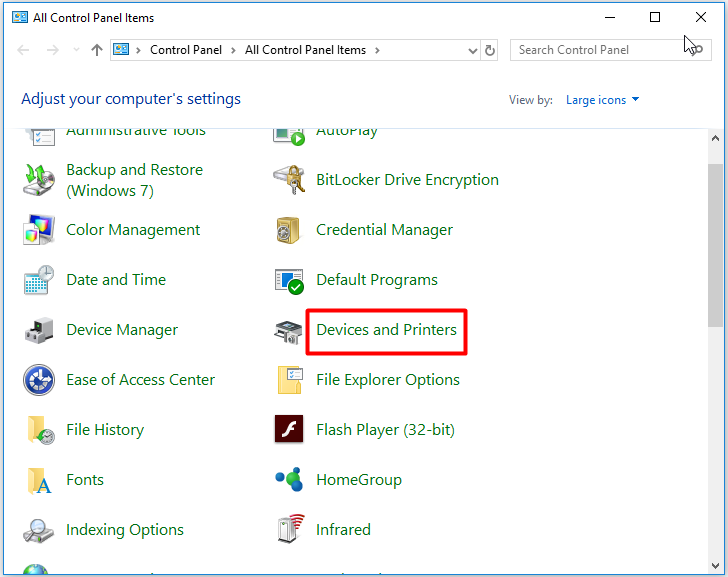Refresh the Control Panel view
Image resolution: width=728 pixels, height=577 pixels.
pyautogui.click(x=490, y=50)
